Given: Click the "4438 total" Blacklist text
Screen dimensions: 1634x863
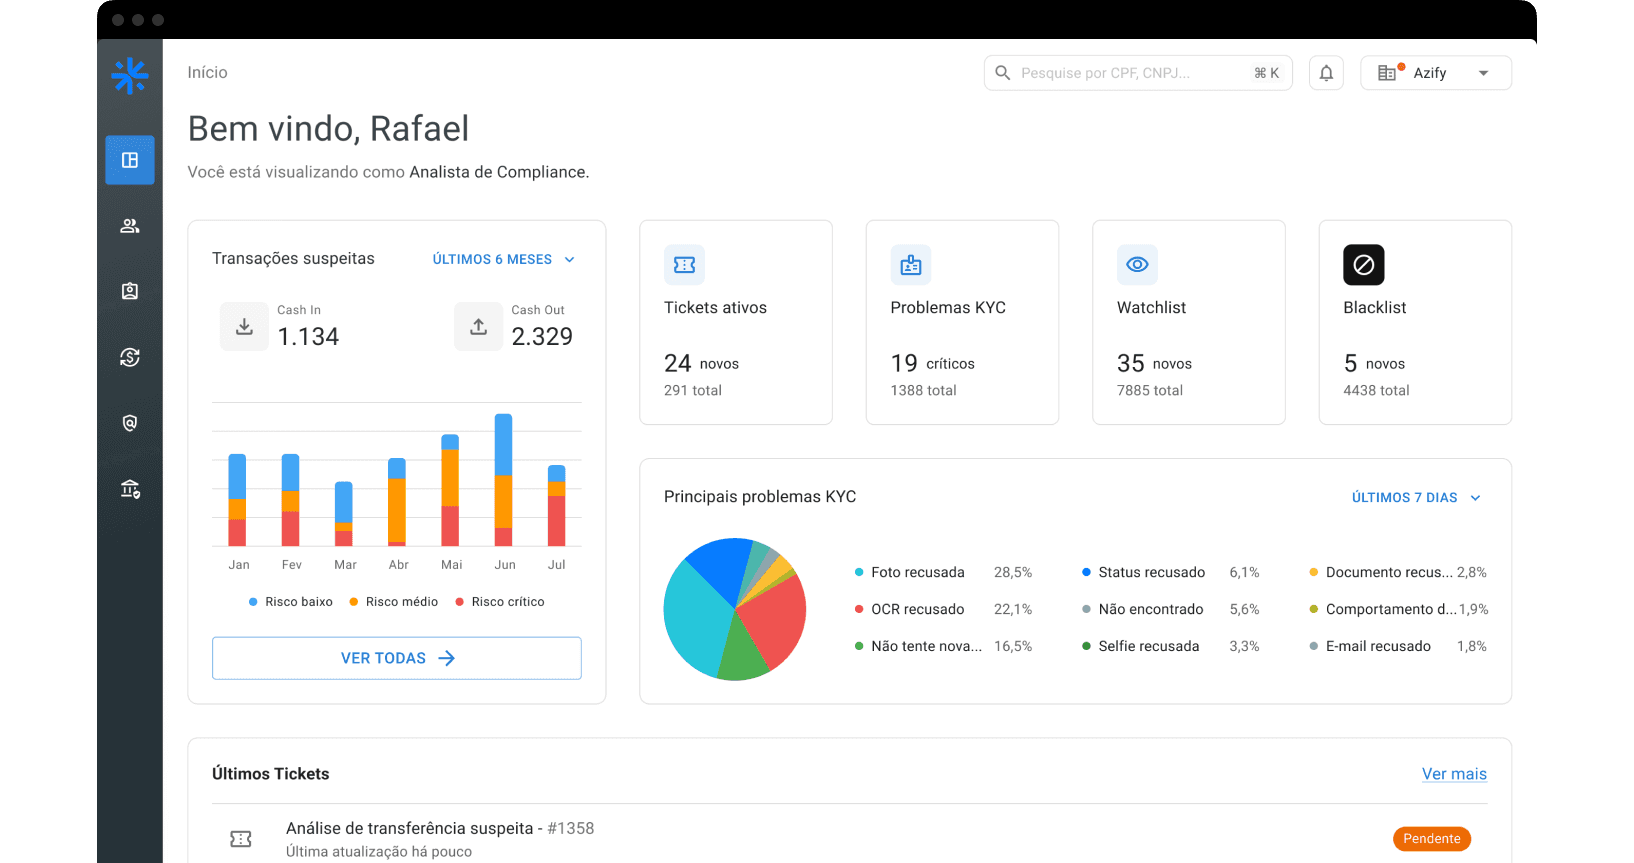Looking at the screenshot, I should click(1377, 390).
